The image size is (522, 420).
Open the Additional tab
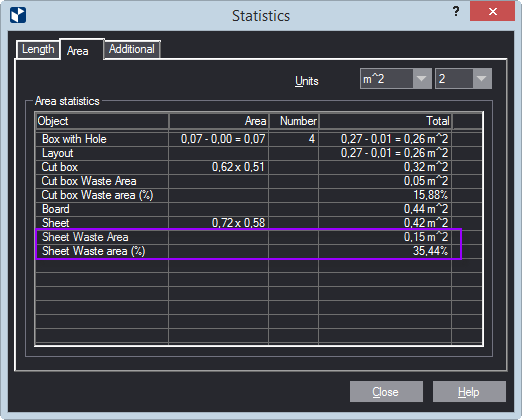click(132, 49)
